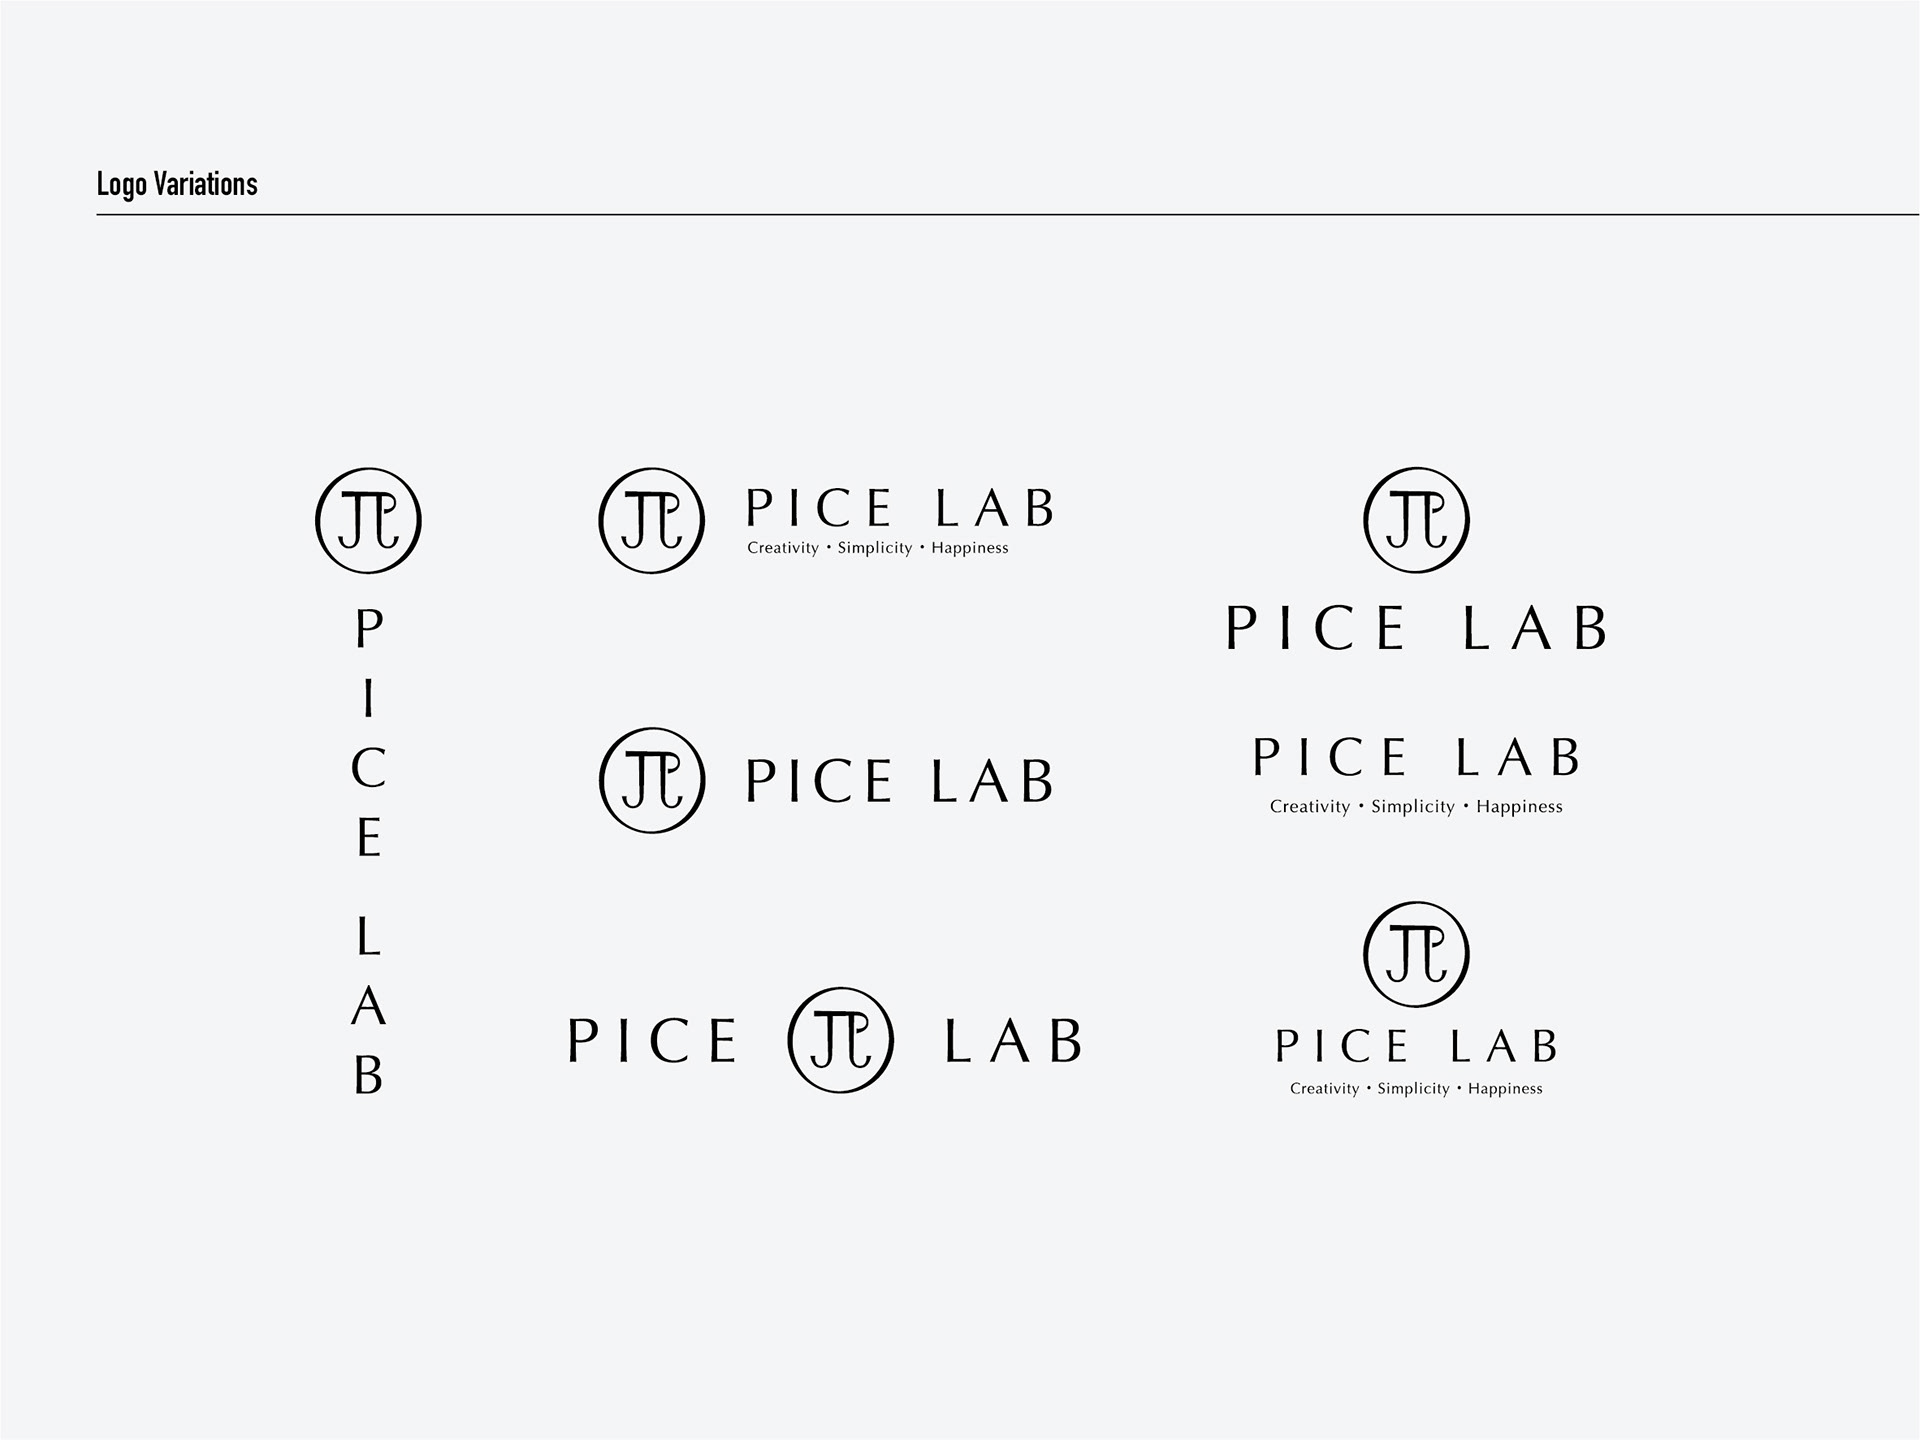
Task: Click the large PICE LAB text top right
Action: tap(1416, 629)
